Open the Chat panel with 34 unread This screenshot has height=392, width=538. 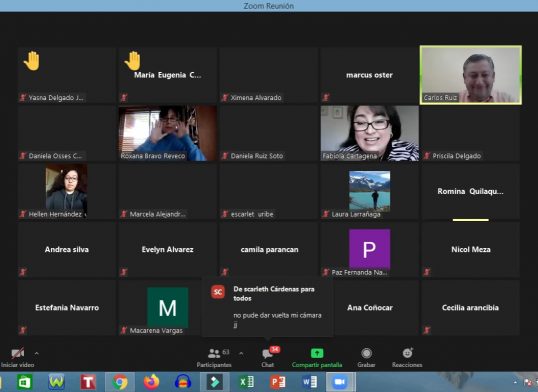(x=268, y=358)
